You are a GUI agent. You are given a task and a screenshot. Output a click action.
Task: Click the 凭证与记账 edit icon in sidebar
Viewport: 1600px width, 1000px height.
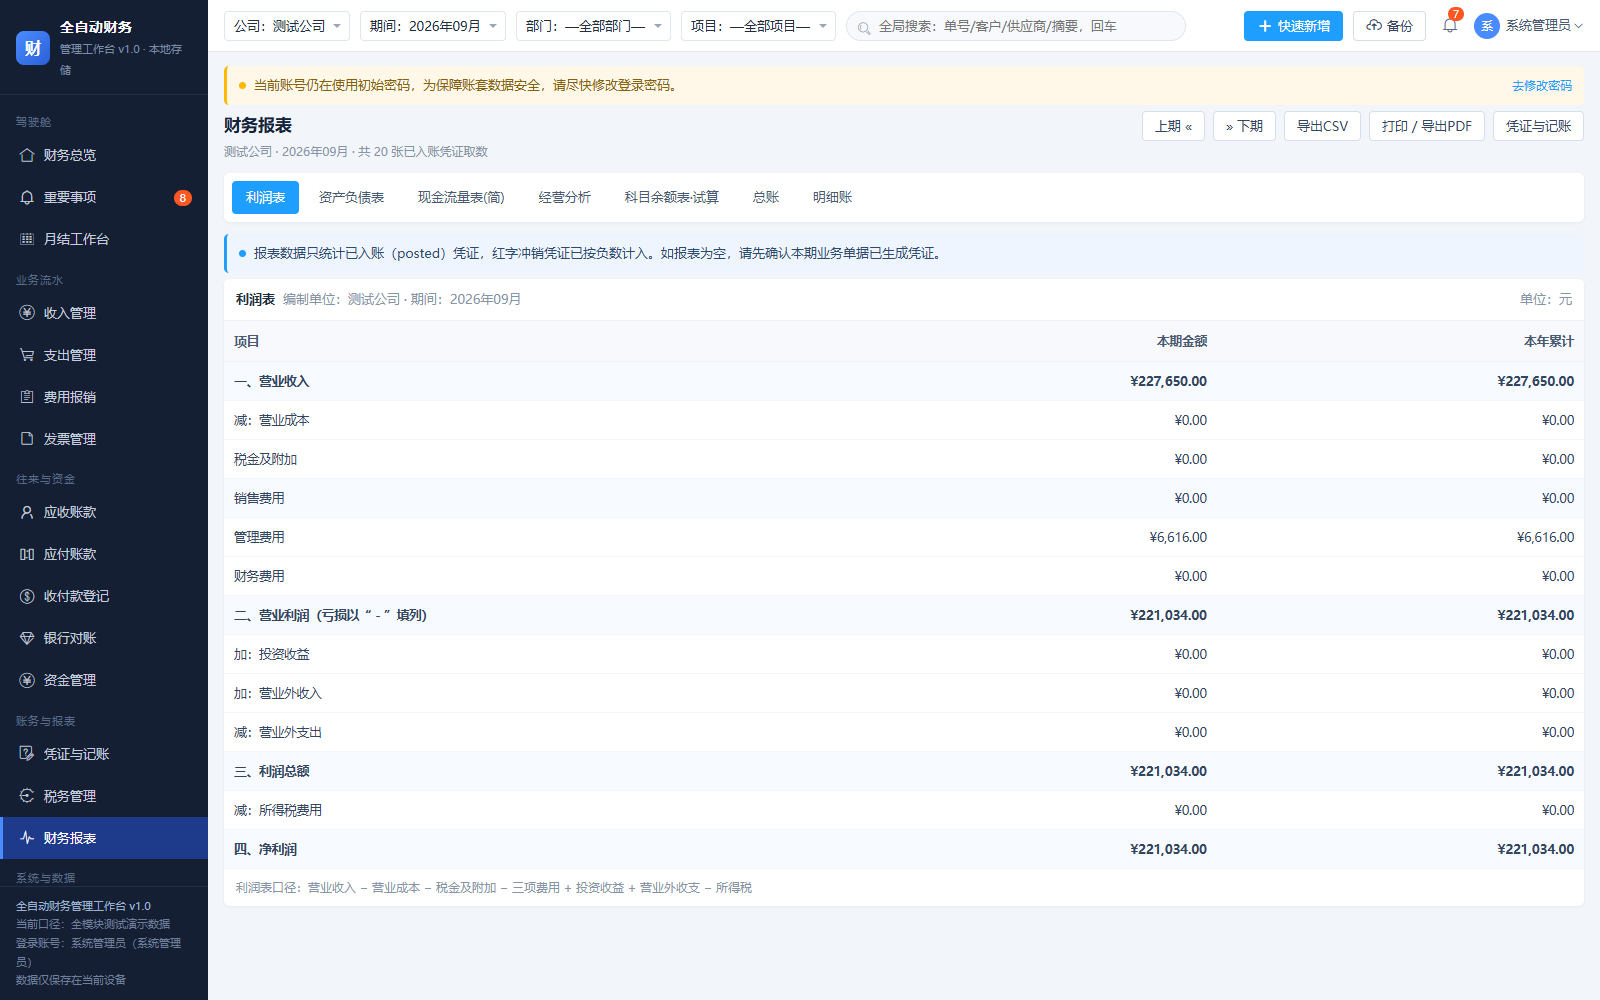27,754
